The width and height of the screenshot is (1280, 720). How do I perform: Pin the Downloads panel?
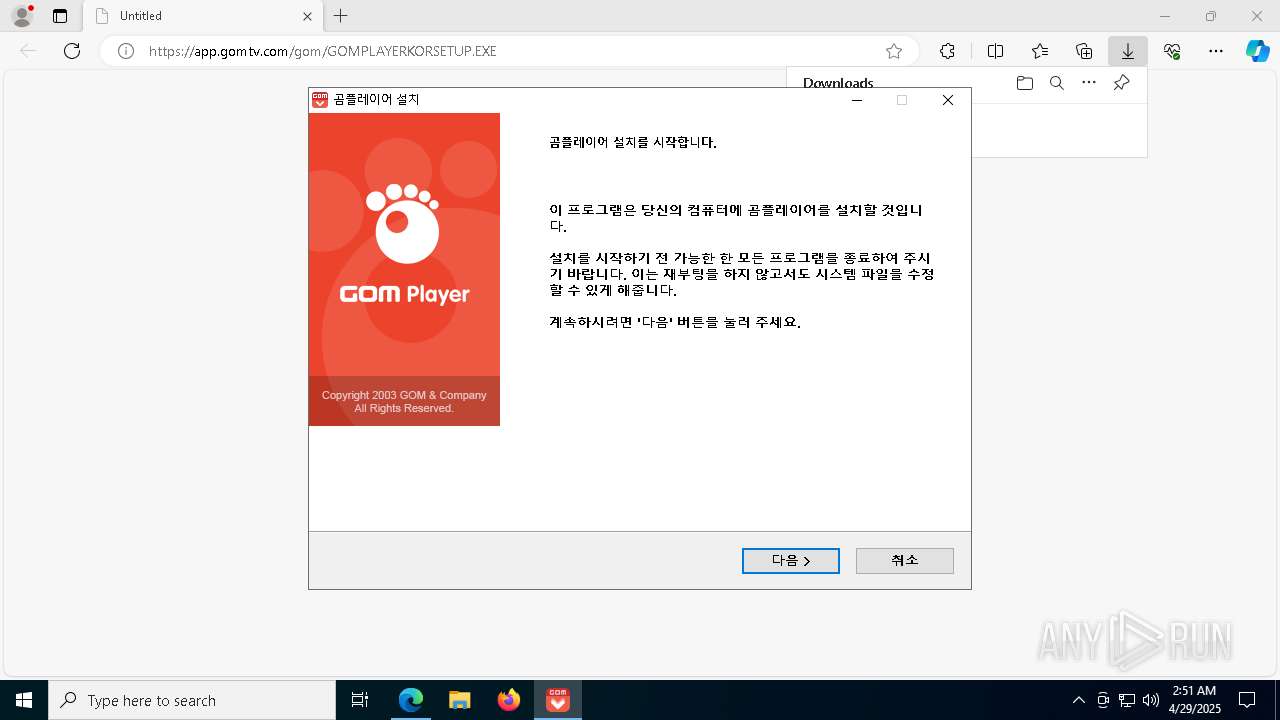tap(1121, 83)
